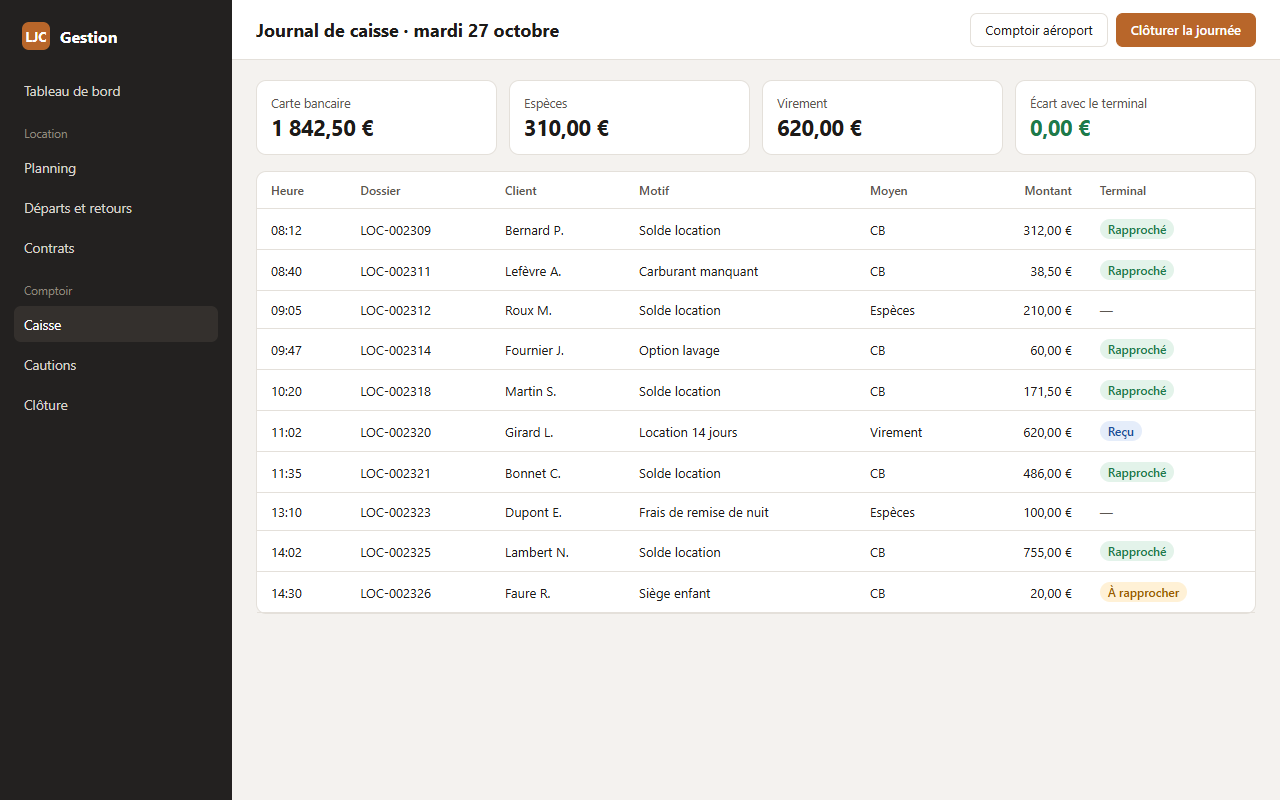Select dossier LOC-002312
The height and width of the screenshot is (800, 1280).
(x=396, y=310)
